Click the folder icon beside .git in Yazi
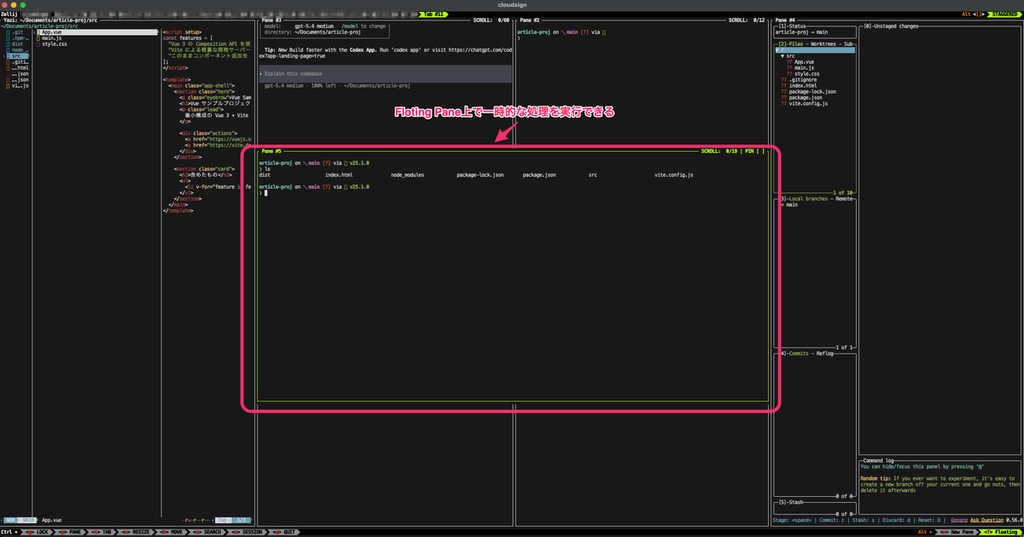Image resolution: width=1024 pixels, height=537 pixels. click(x=8, y=32)
